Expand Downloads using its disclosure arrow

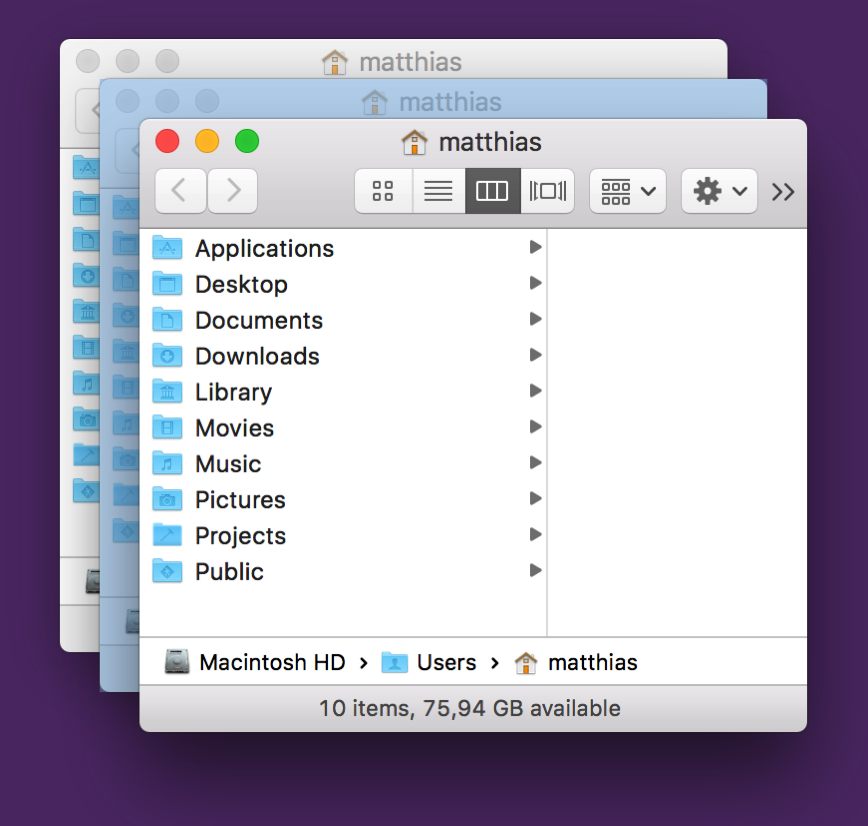535,355
